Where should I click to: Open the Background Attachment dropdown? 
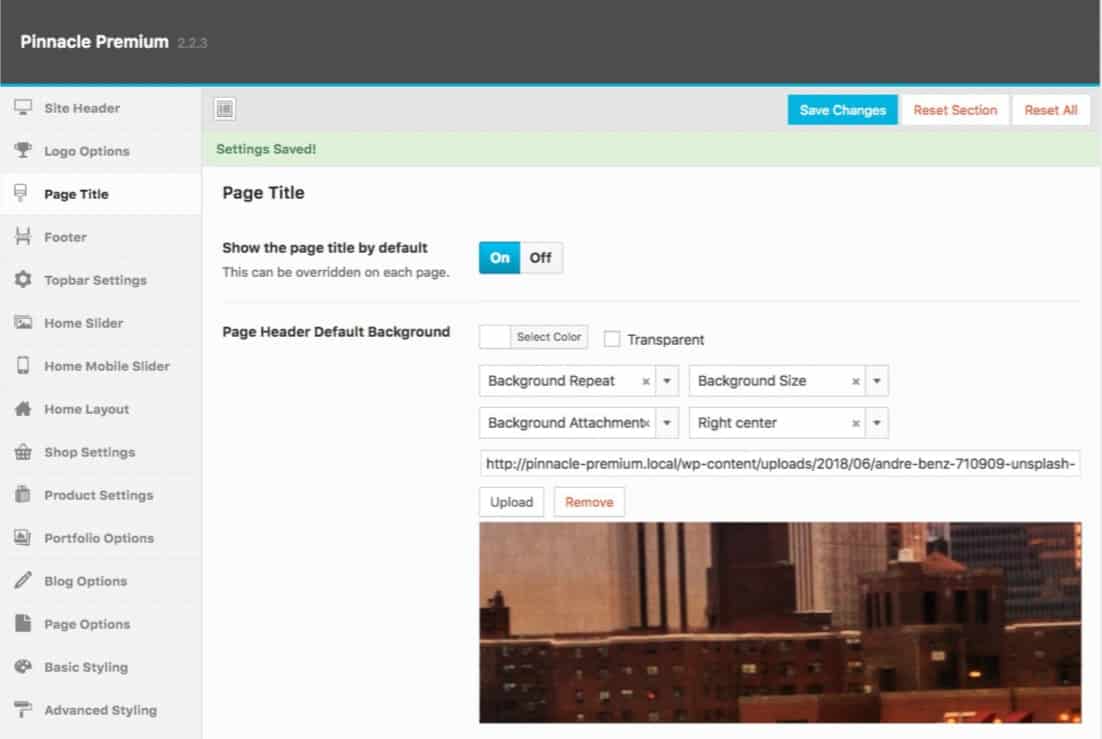pos(667,423)
